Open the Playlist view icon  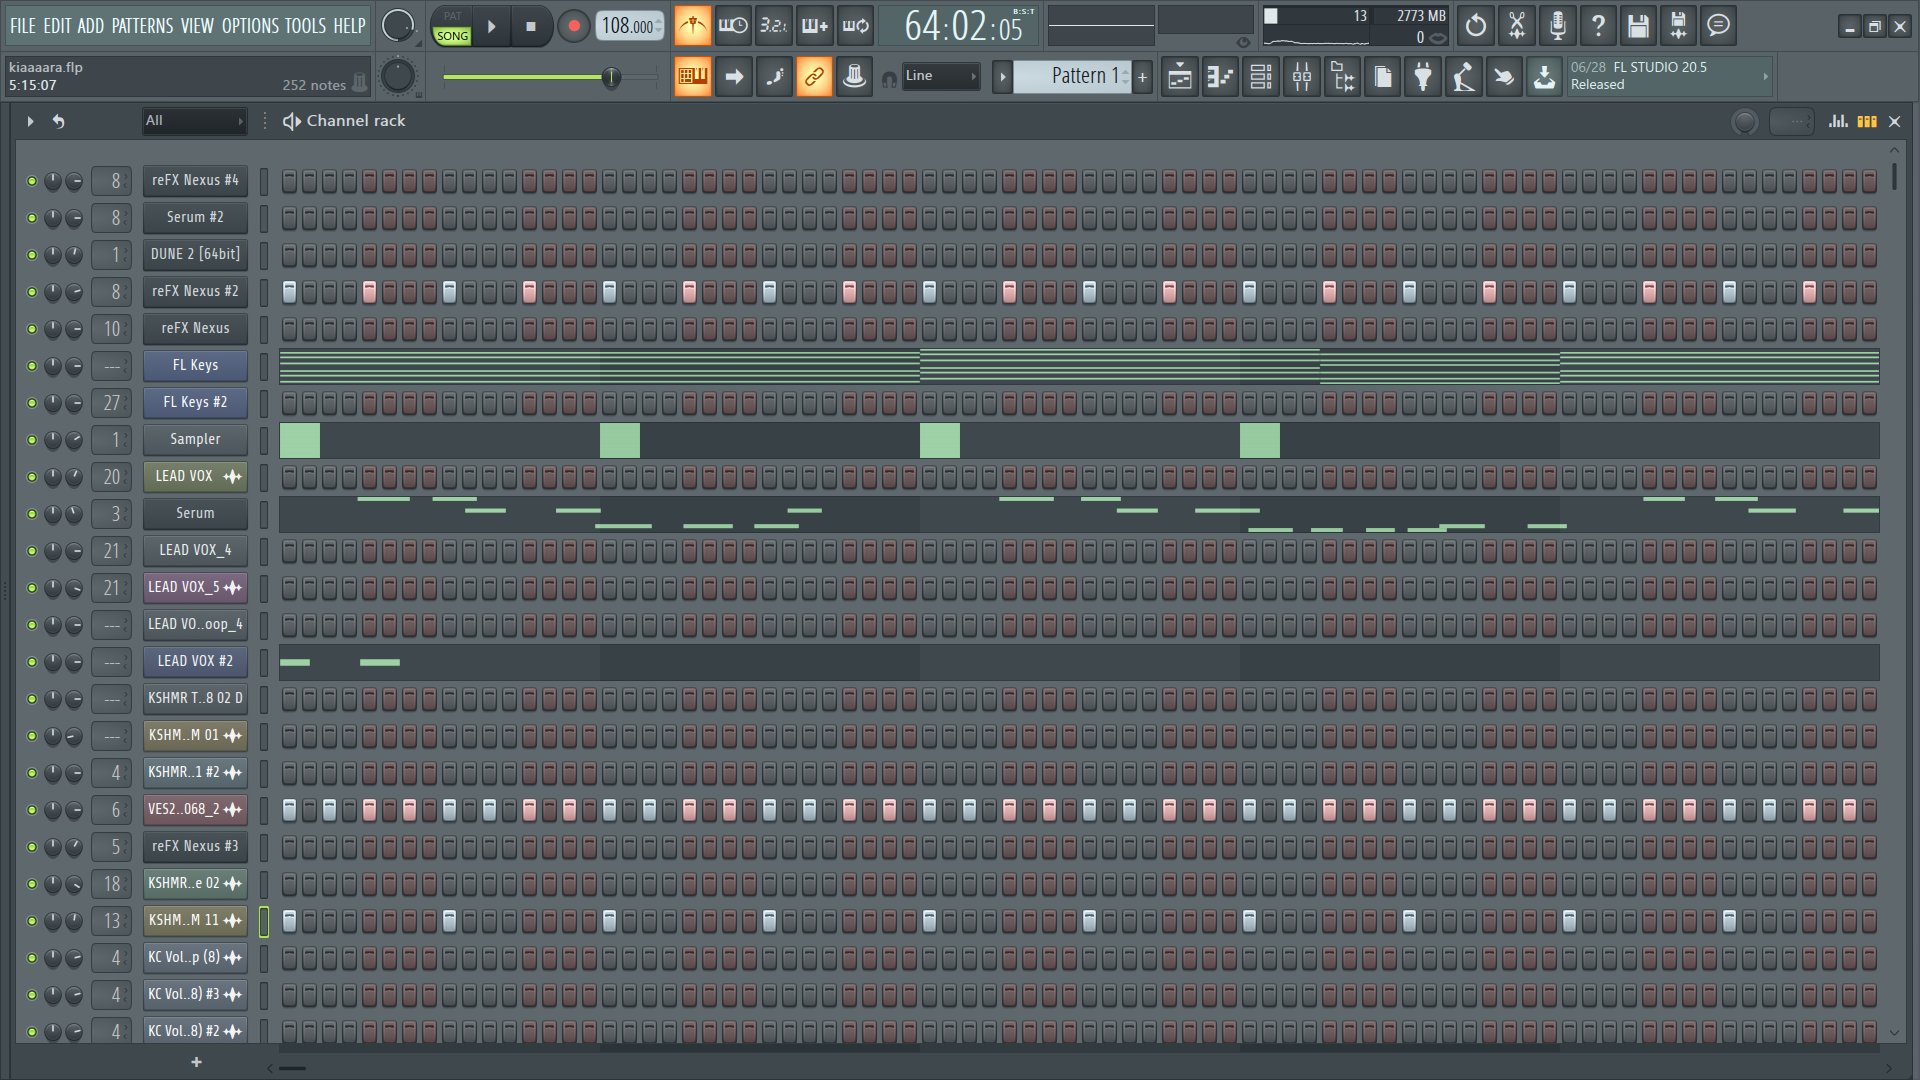pyautogui.click(x=1180, y=77)
